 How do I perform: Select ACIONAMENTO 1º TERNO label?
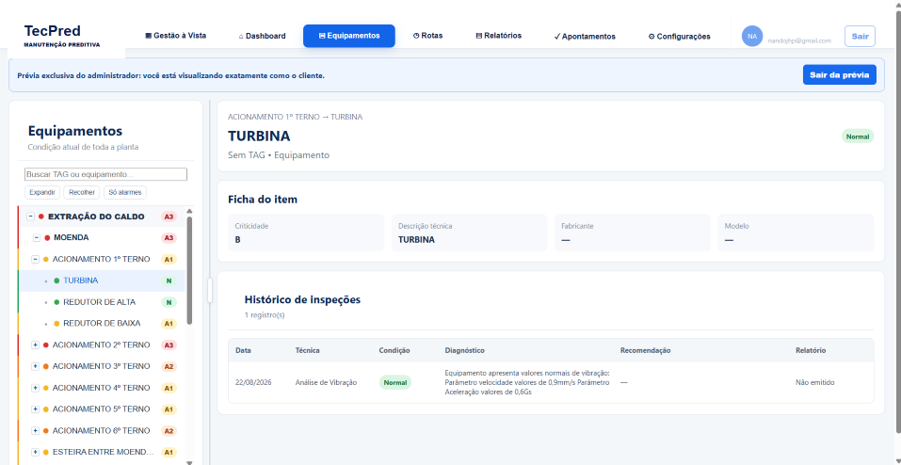click(101, 259)
